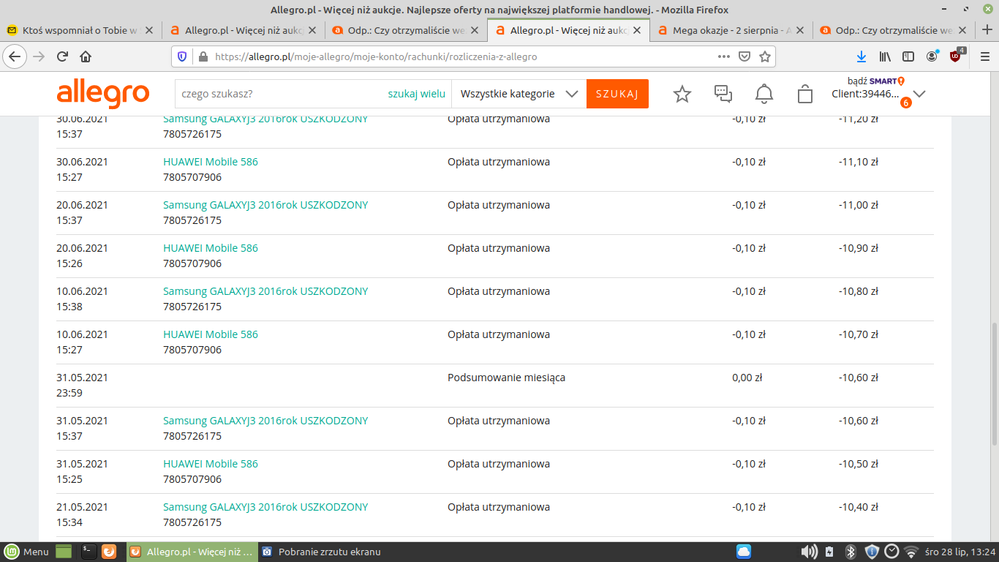999x562 pixels.
Task: Go back using the browser back arrow
Action: pos(15,57)
